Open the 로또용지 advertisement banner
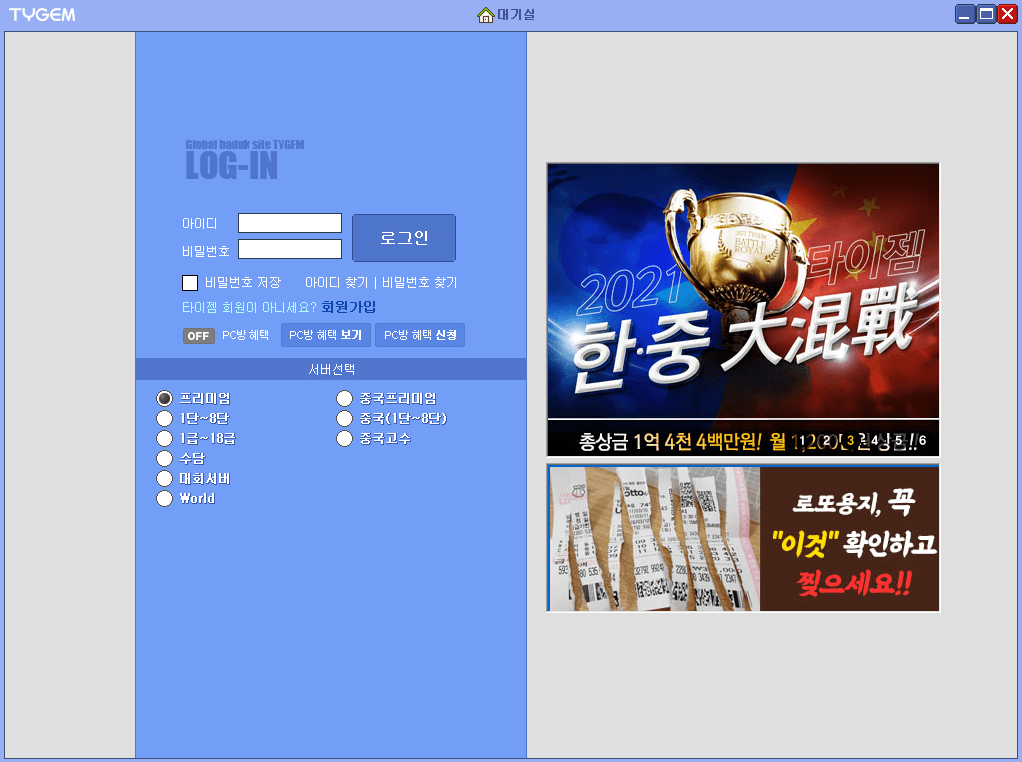The image size is (1022, 762). coord(743,538)
